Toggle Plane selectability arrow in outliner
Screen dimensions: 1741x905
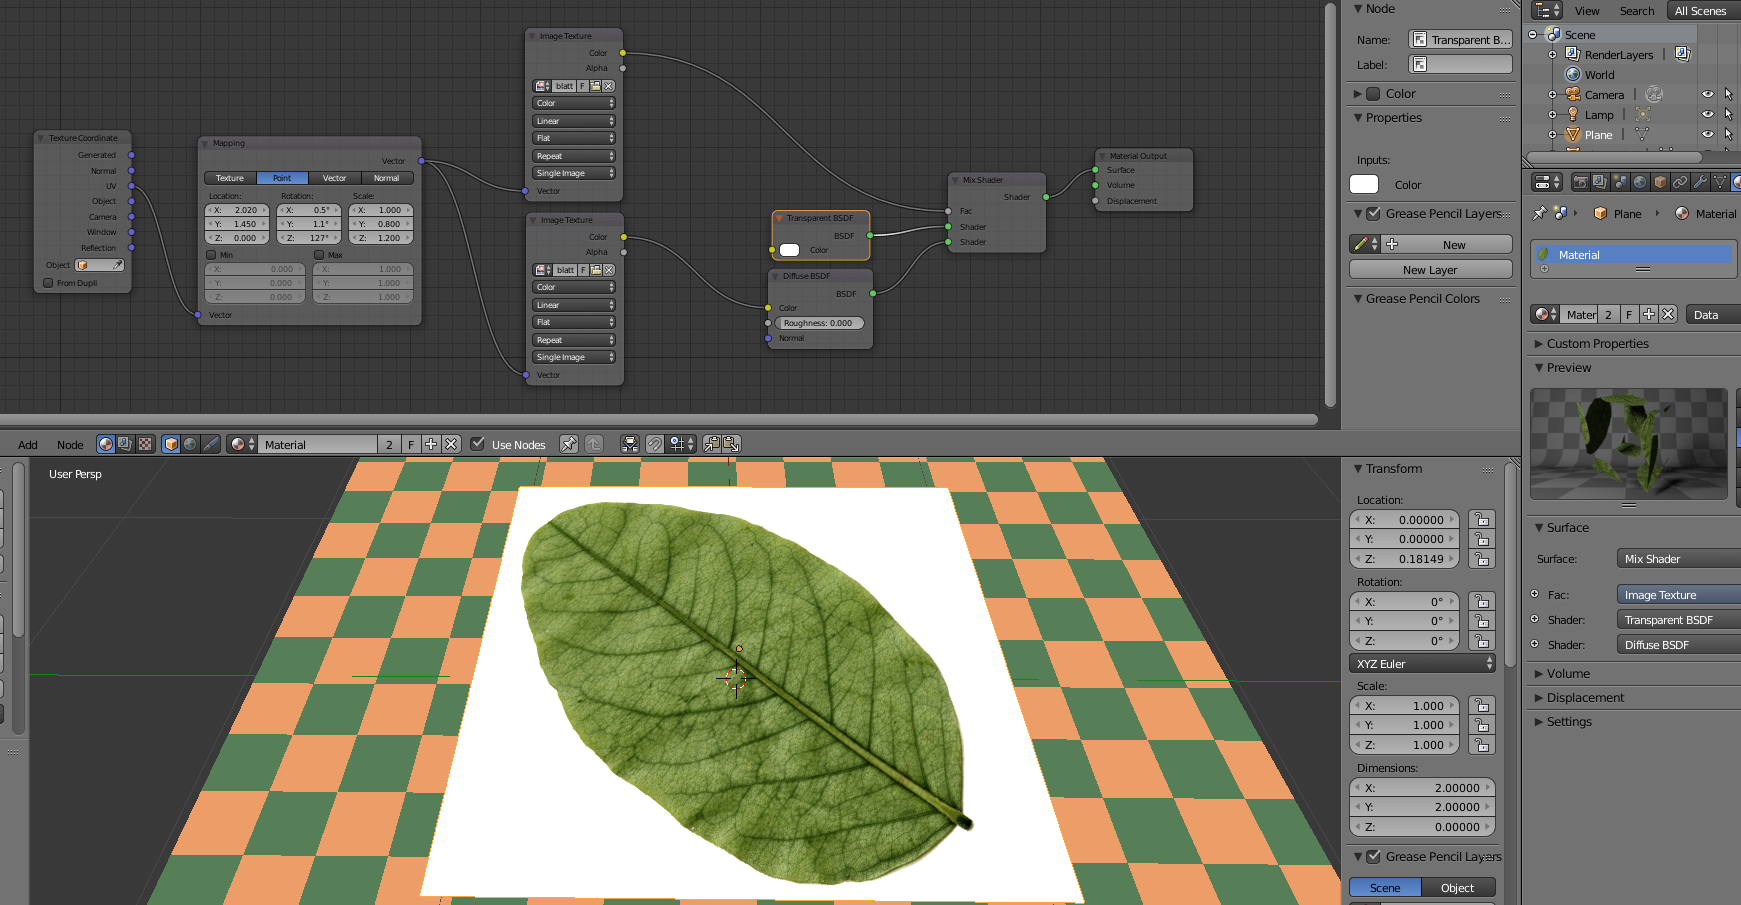(x=1728, y=135)
